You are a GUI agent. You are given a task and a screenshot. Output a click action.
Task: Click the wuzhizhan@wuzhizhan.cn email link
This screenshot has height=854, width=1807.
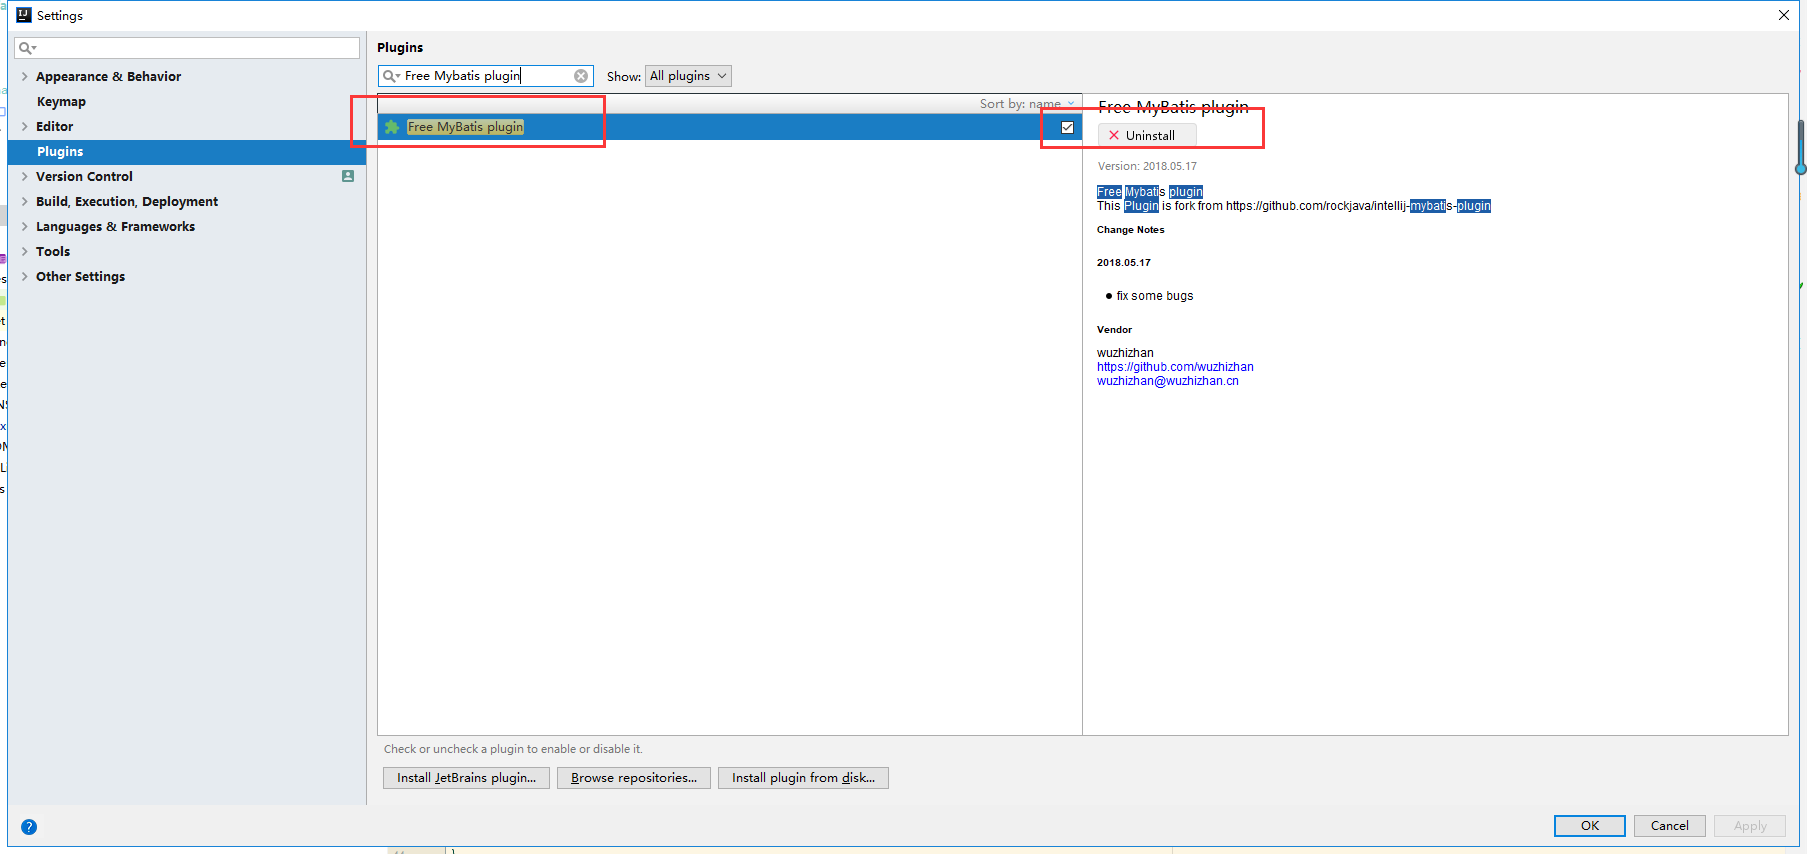click(x=1168, y=381)
